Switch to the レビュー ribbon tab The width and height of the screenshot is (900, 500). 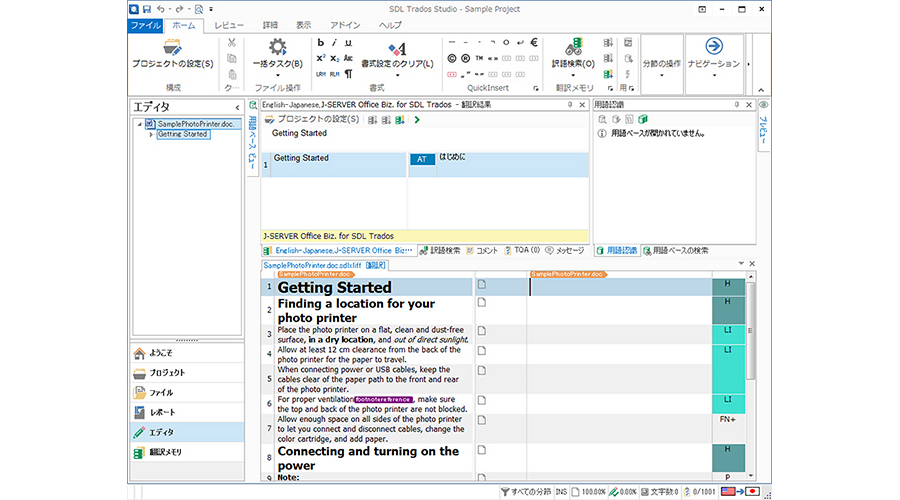click(229, 25)
